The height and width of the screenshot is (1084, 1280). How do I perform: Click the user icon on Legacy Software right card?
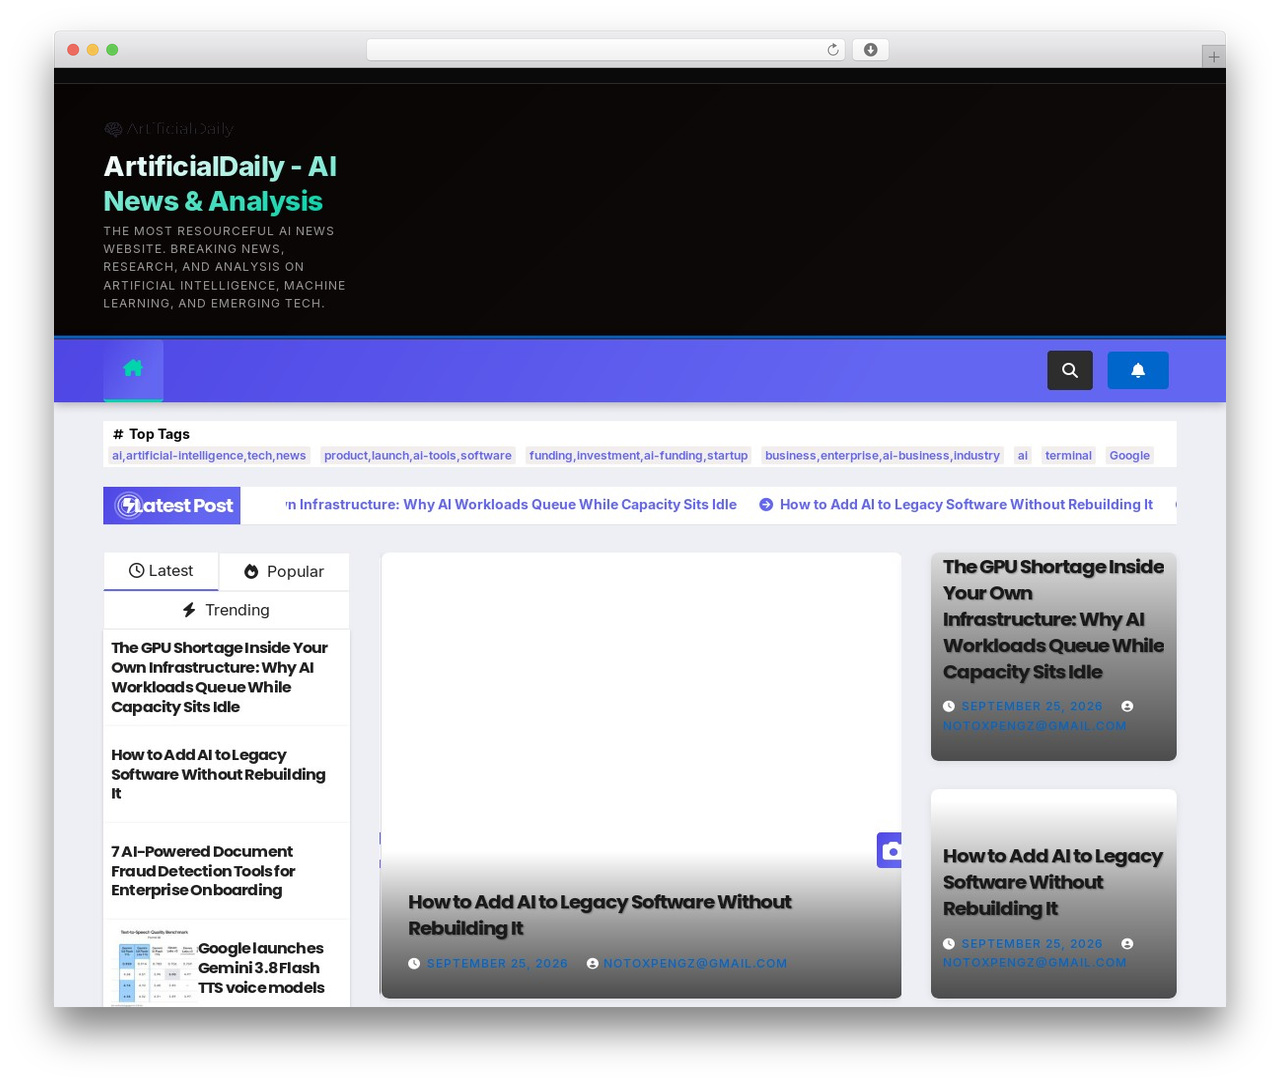[1127, 944]
